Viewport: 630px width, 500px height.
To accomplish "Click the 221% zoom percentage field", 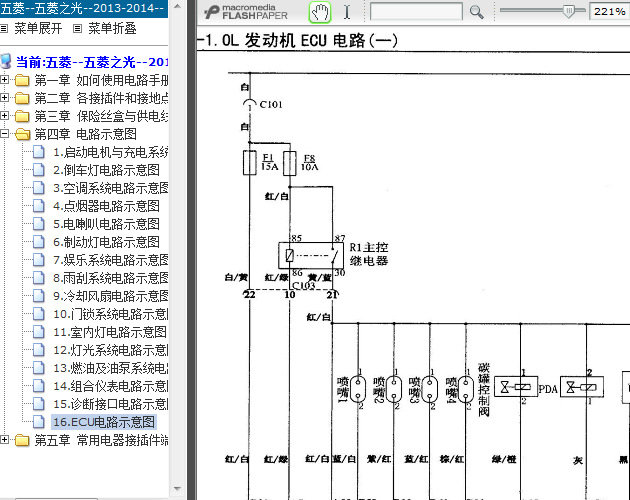I will pos(609,11).
